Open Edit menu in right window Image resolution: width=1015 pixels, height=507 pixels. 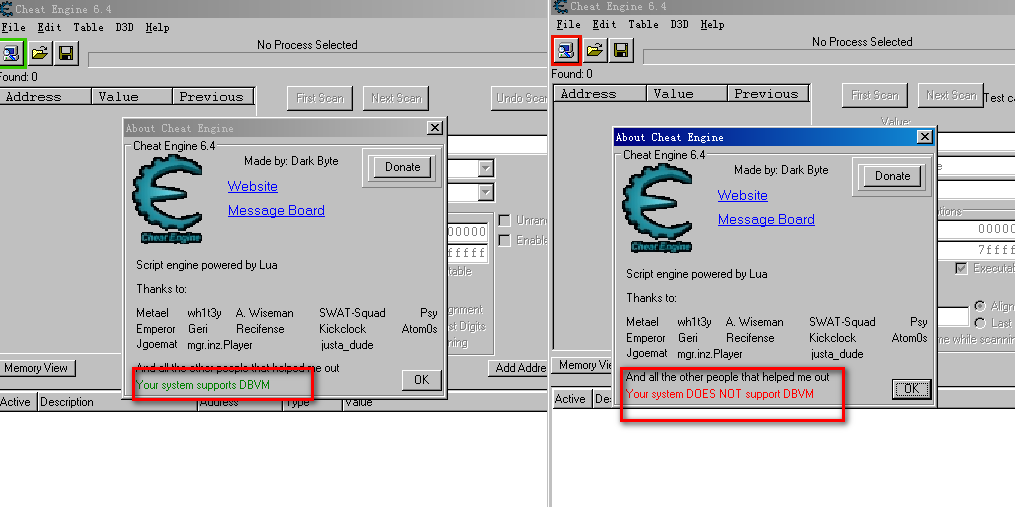[x=604, y=24]
